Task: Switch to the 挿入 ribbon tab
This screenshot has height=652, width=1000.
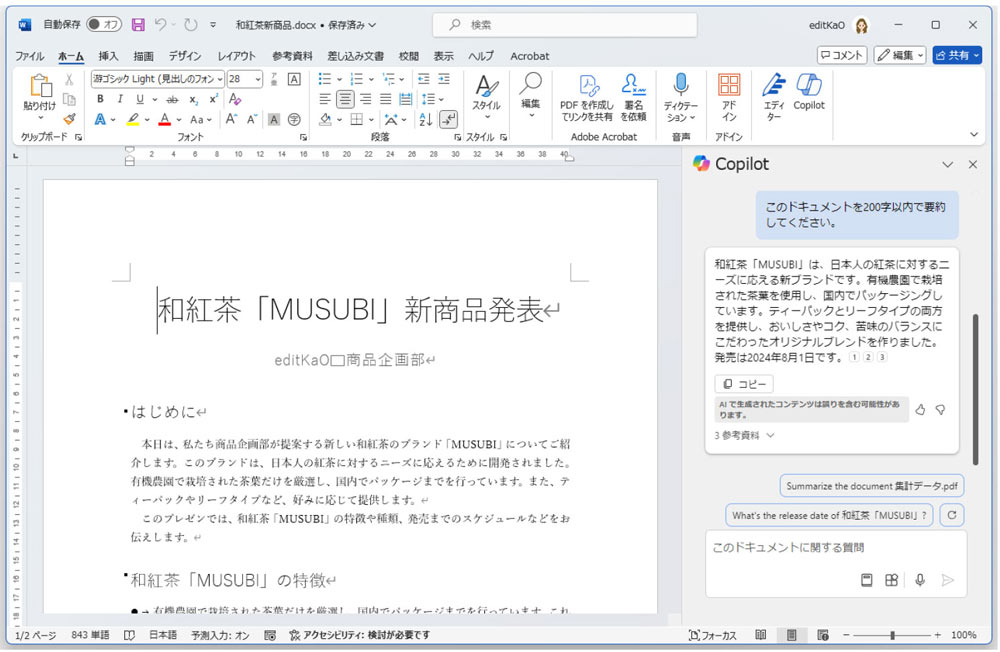Action: (x=108, y=56)
